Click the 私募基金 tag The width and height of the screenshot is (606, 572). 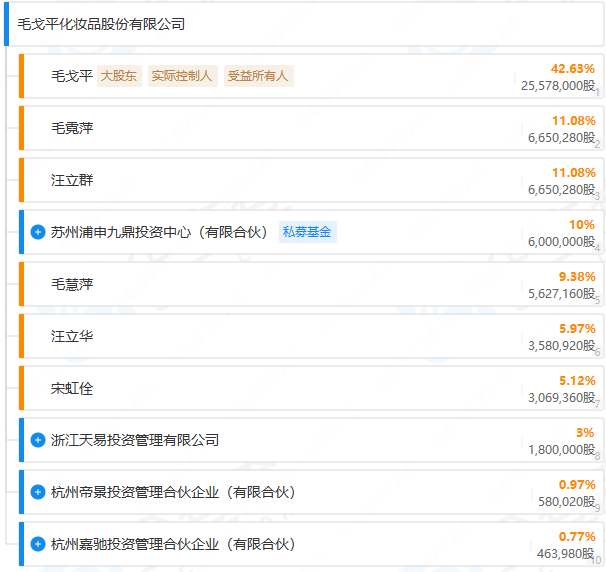(308, 232)
